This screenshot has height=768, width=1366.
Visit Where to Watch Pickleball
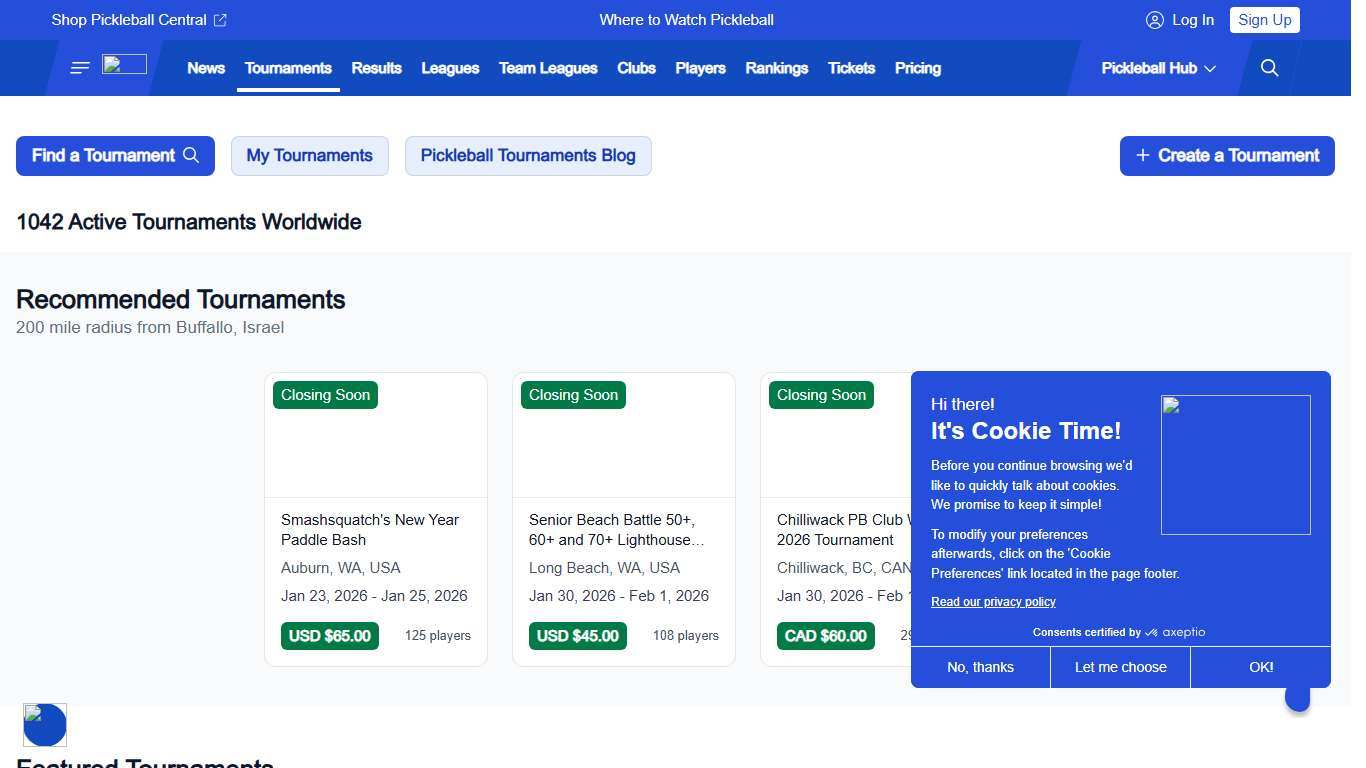[686, 19]
